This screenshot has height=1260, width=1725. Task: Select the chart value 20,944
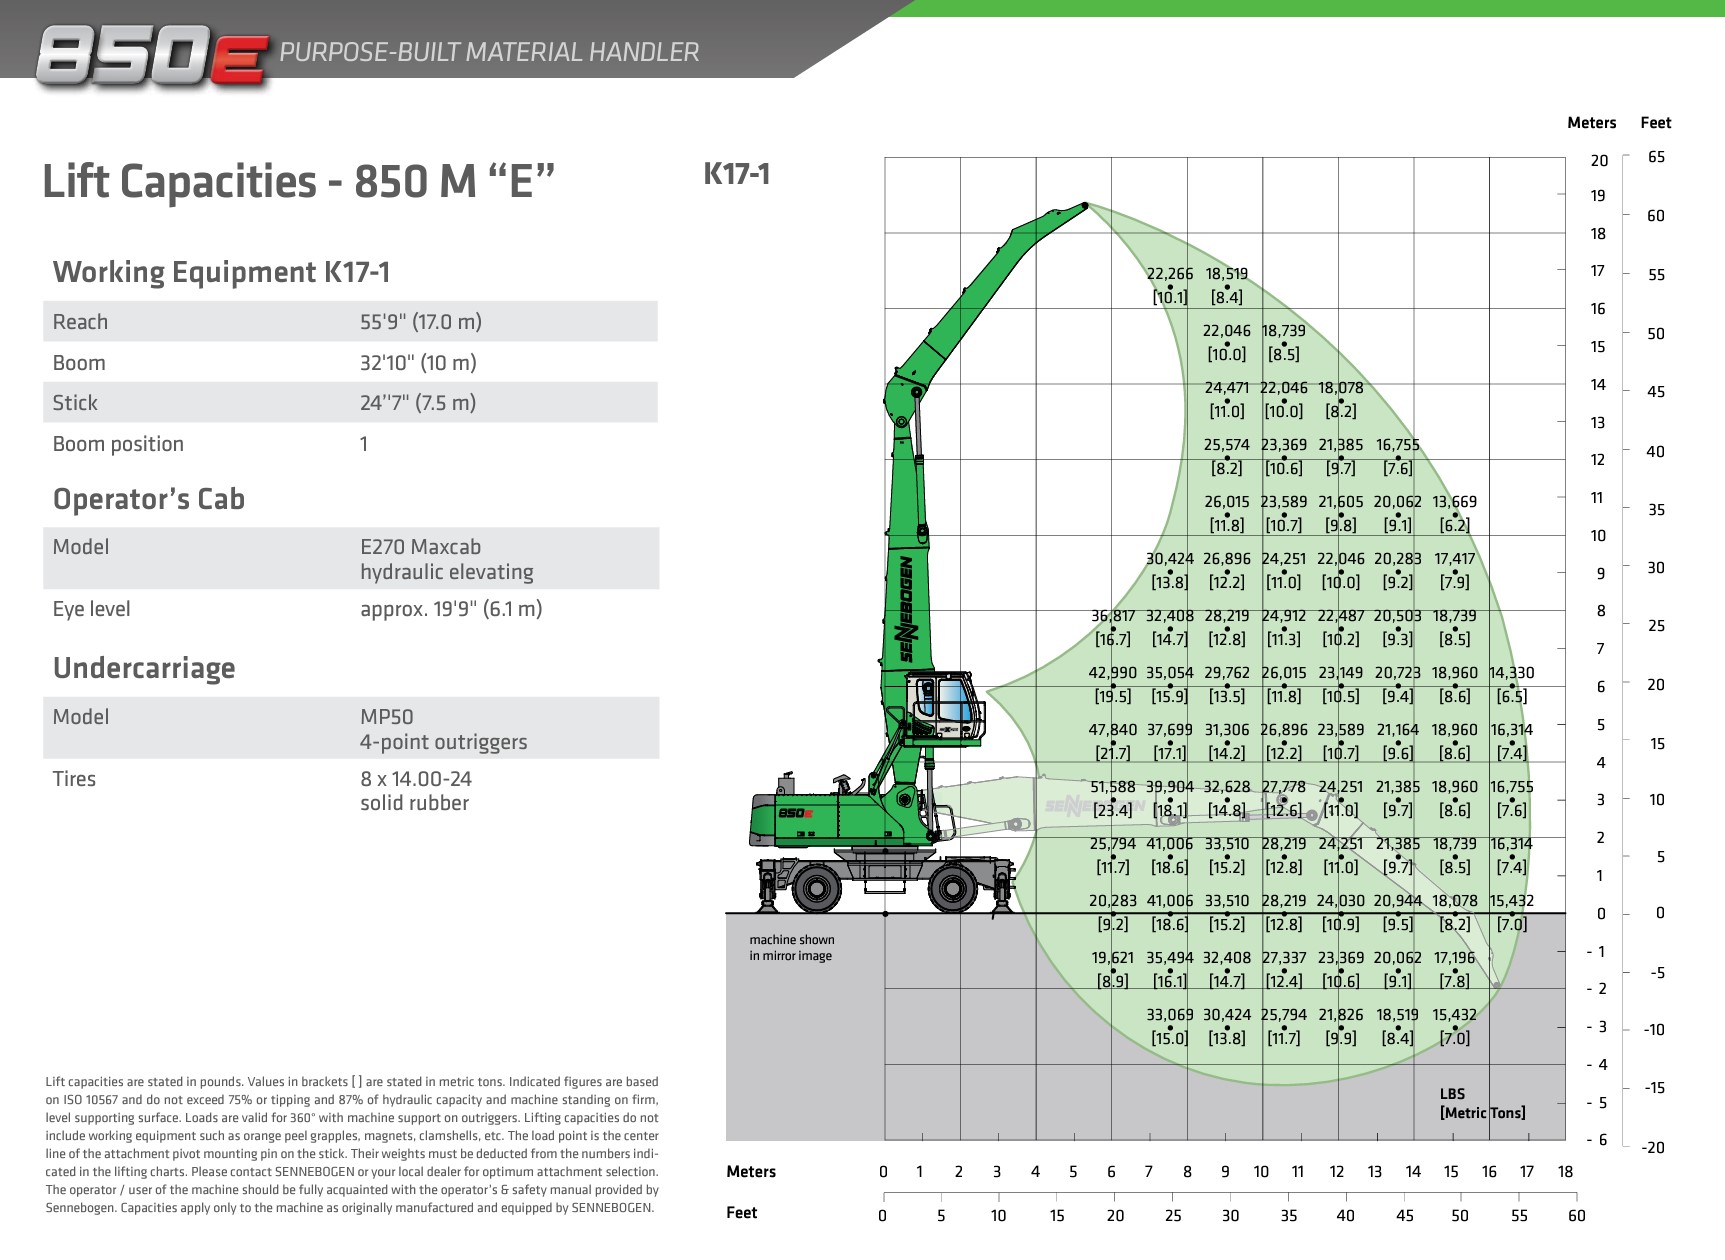(x=1398, y=901)
